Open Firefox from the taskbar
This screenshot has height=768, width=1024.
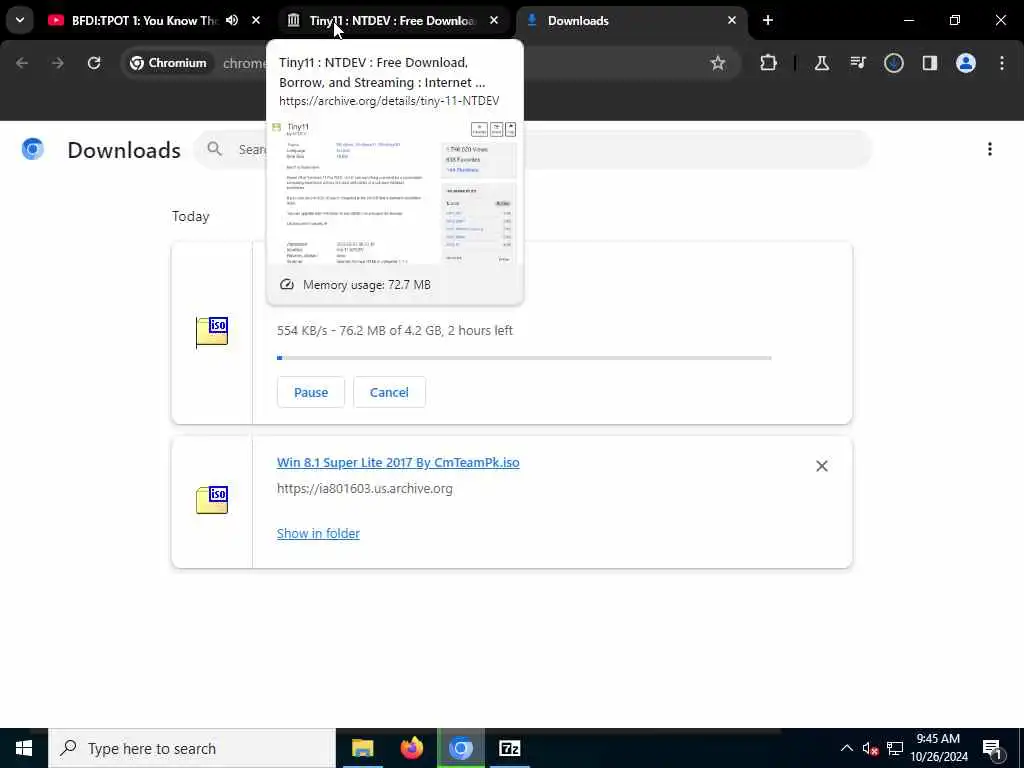click(x=411, y=748)
